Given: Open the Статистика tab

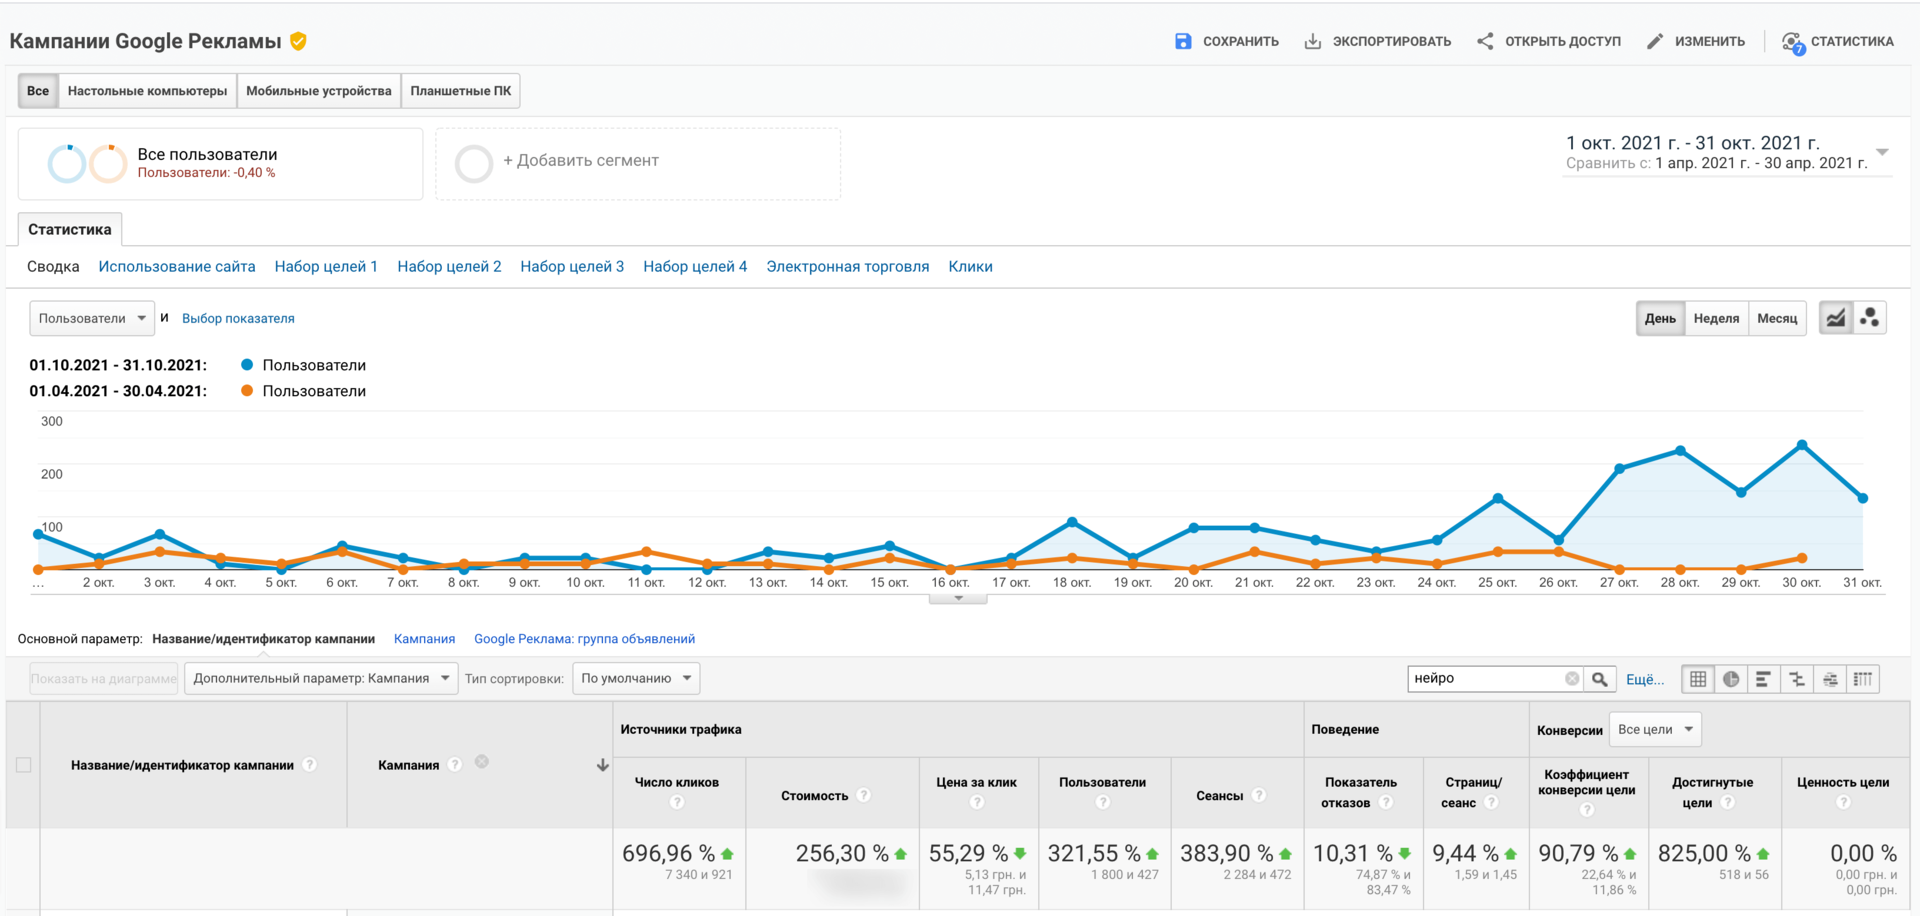Looking at the screenshot, I should 70,229.
